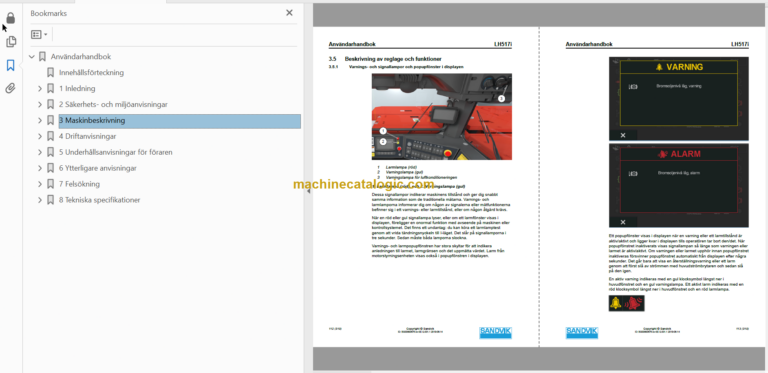Click the Bookmarks panel title
Screen dimensions: 768x373
tap(48, 13)
